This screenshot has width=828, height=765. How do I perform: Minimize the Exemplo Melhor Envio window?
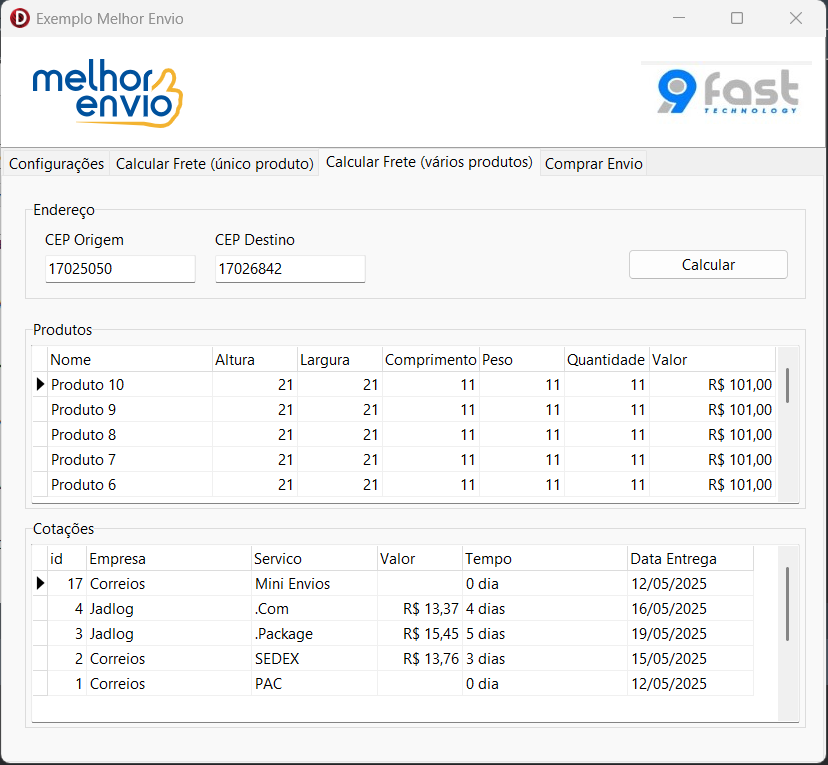click(x=679, y=18)
